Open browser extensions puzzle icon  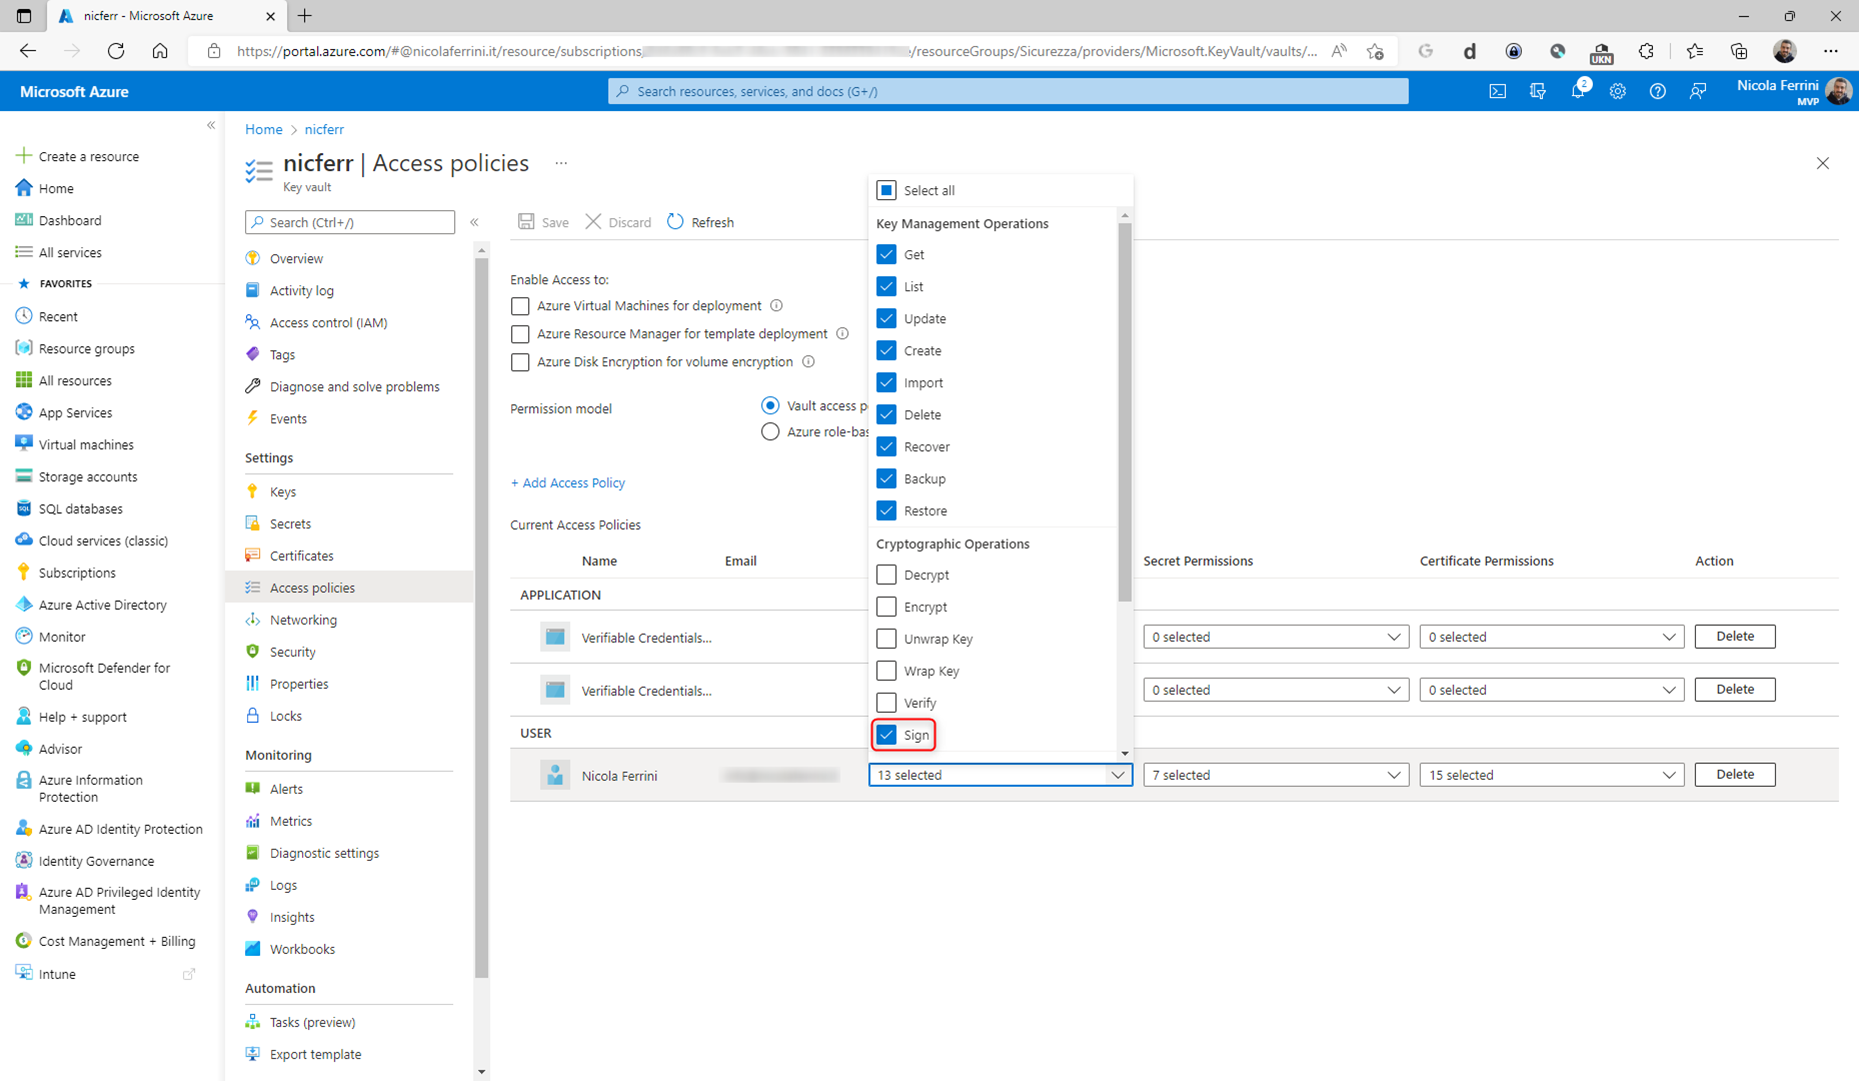coord(1646,51)
